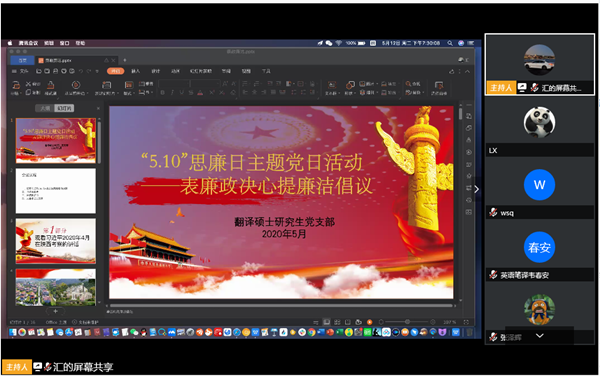Image resolution: width=600 pixels, height=376 pixels.
Task: Toggle Bold formatting
Action: [163, 93]
